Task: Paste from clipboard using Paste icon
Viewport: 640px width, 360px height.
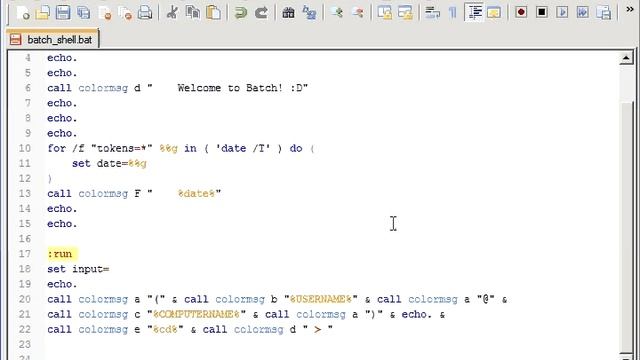Action: [213, 13]
